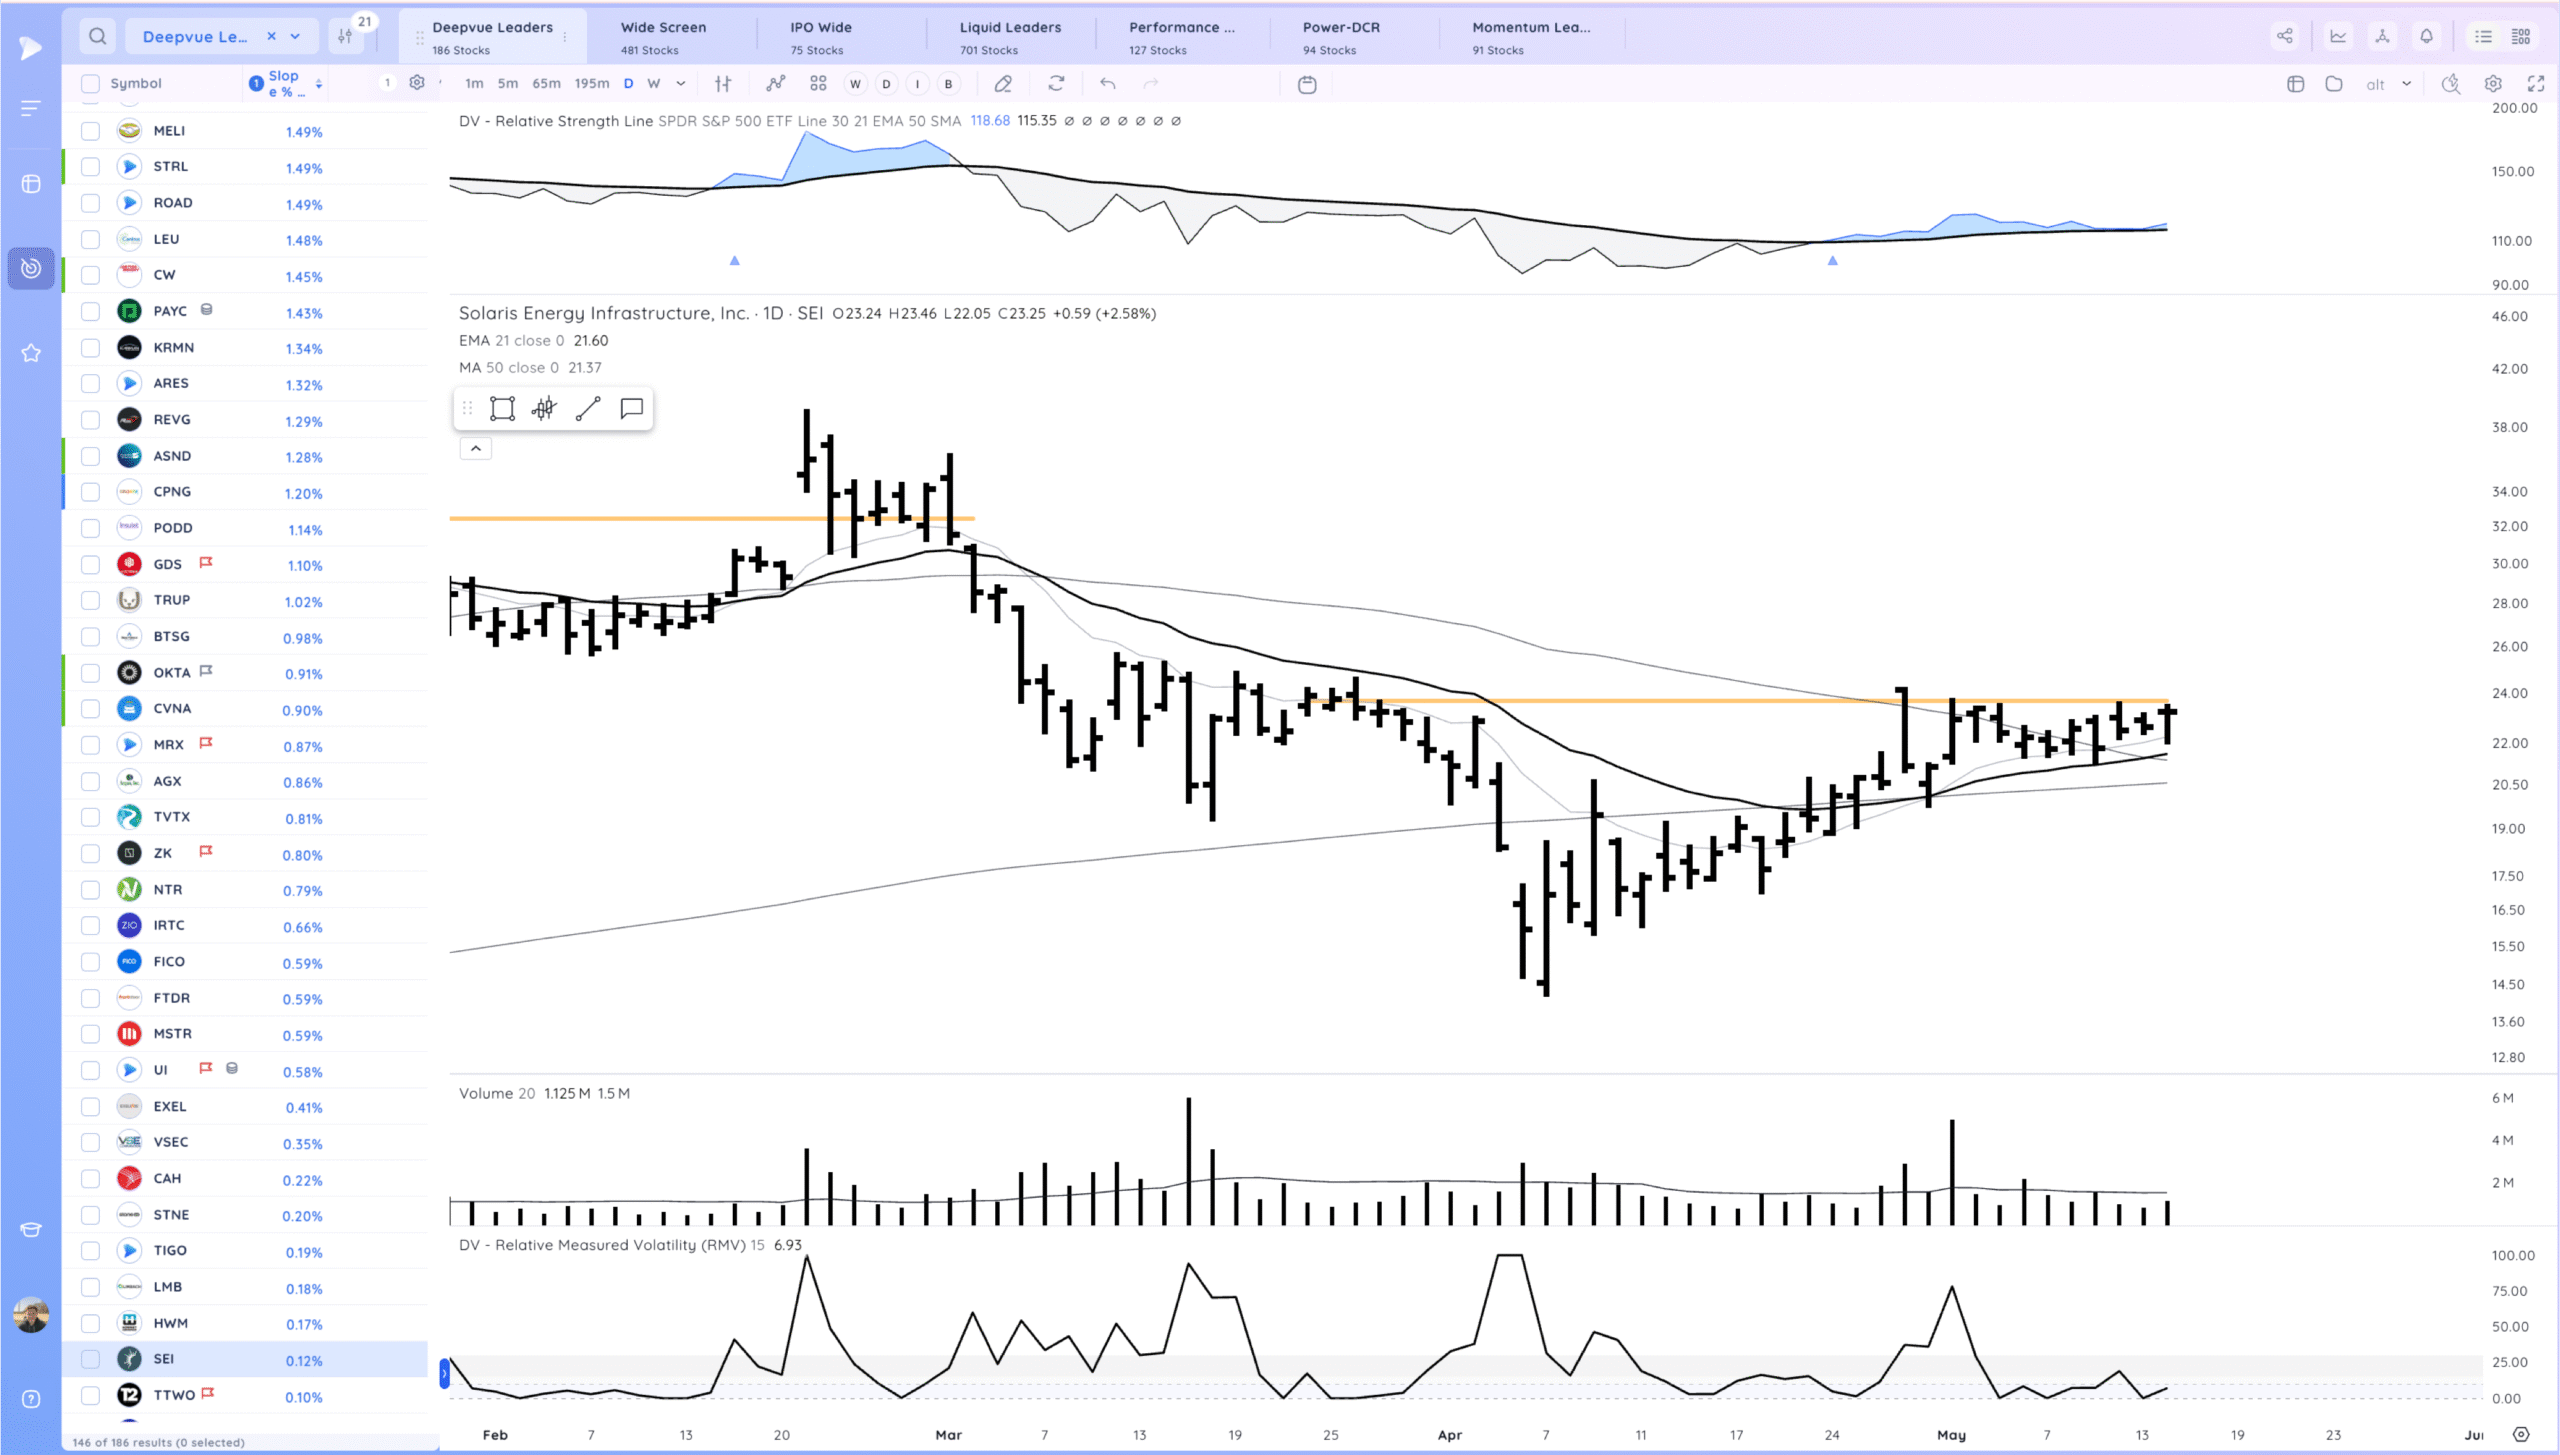Click the eraser tool icon
This screenshot has width=2560, height=1455.
[x=1003, y=84]
